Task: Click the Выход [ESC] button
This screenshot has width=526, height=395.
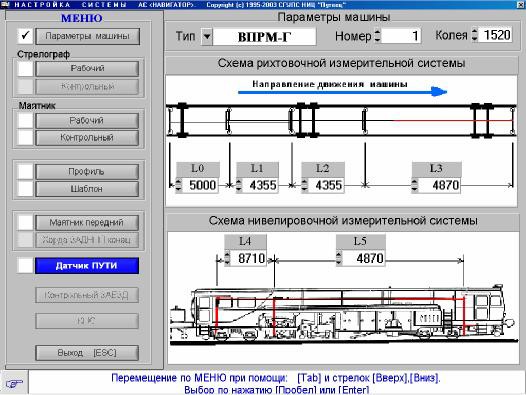Action: [87, 353]
